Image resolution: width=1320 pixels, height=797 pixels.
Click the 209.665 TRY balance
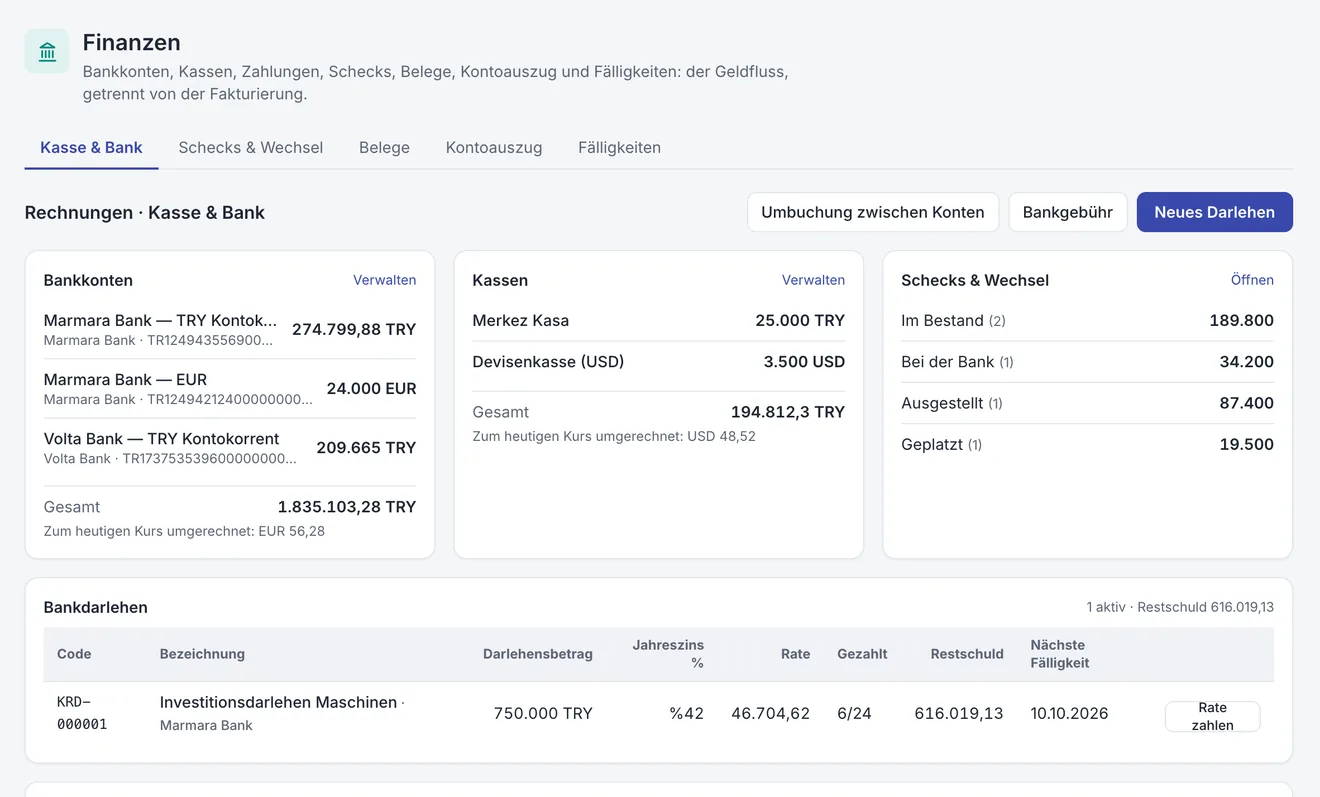click(x=366, y=447)
